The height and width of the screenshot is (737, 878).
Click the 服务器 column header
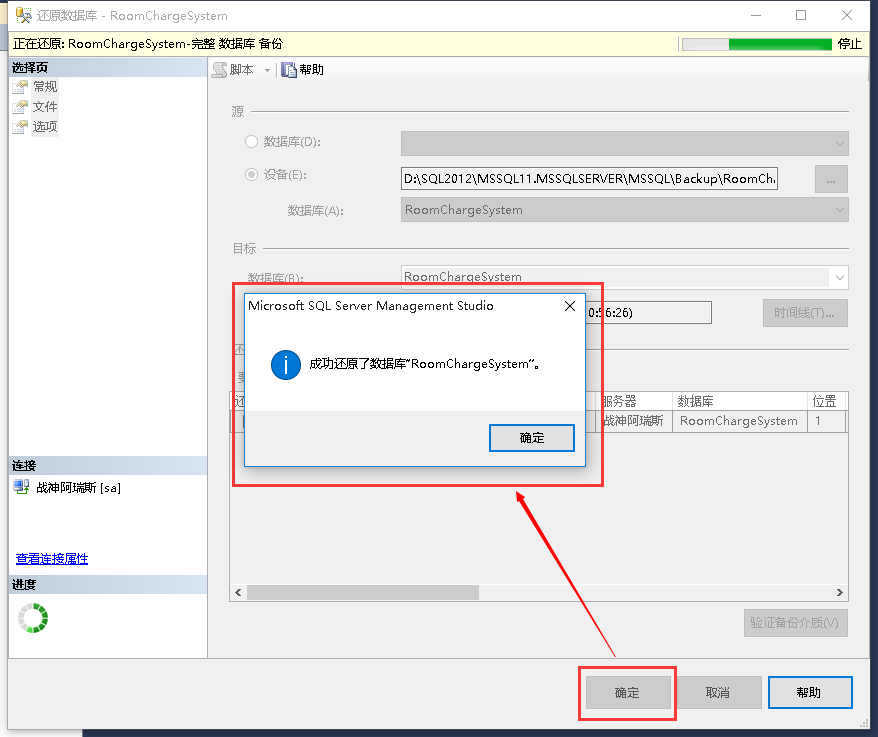tap(635, 401)
